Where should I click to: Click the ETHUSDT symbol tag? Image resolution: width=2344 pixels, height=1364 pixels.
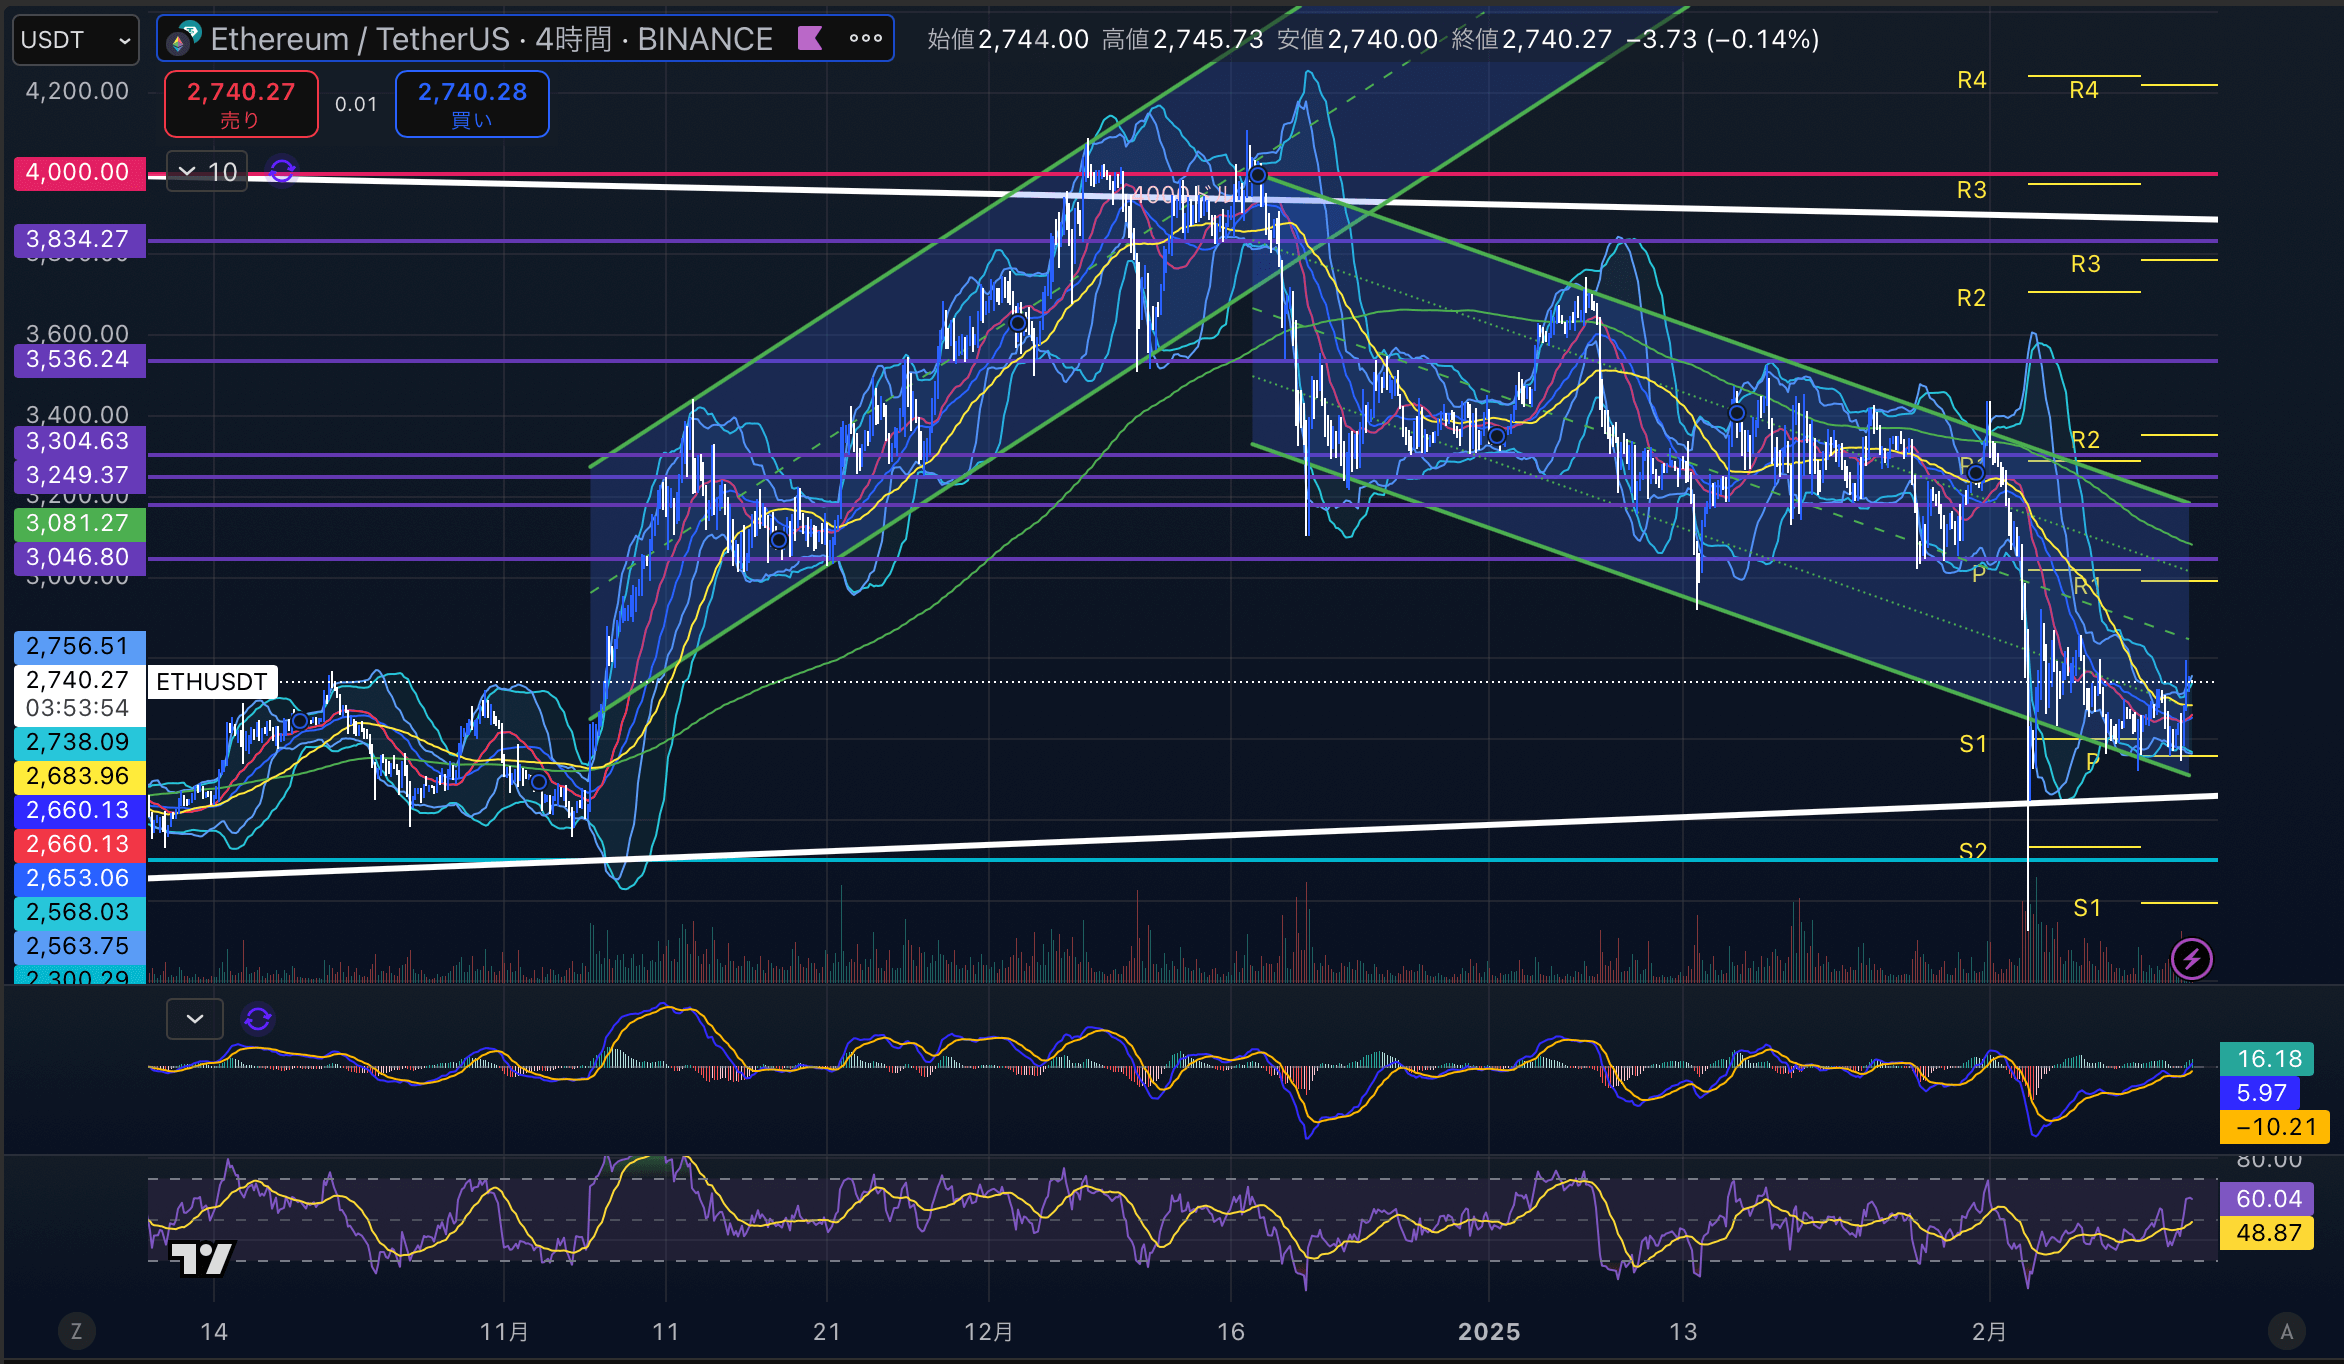point(212,682)
